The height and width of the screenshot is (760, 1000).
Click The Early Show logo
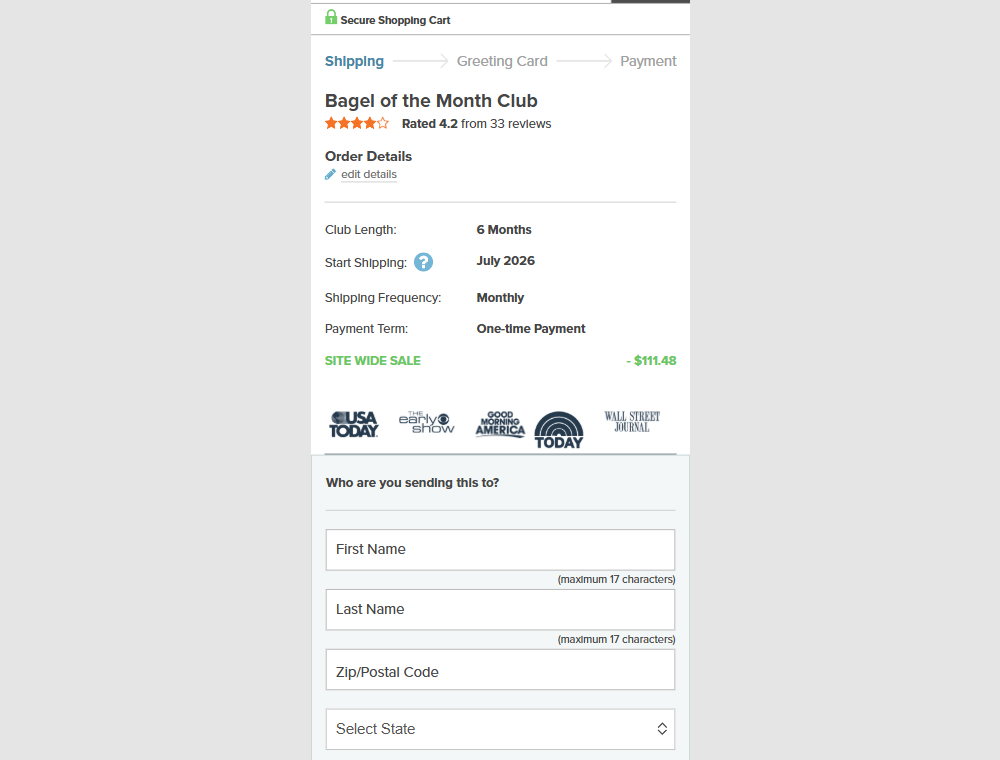(x=427, y=422)
